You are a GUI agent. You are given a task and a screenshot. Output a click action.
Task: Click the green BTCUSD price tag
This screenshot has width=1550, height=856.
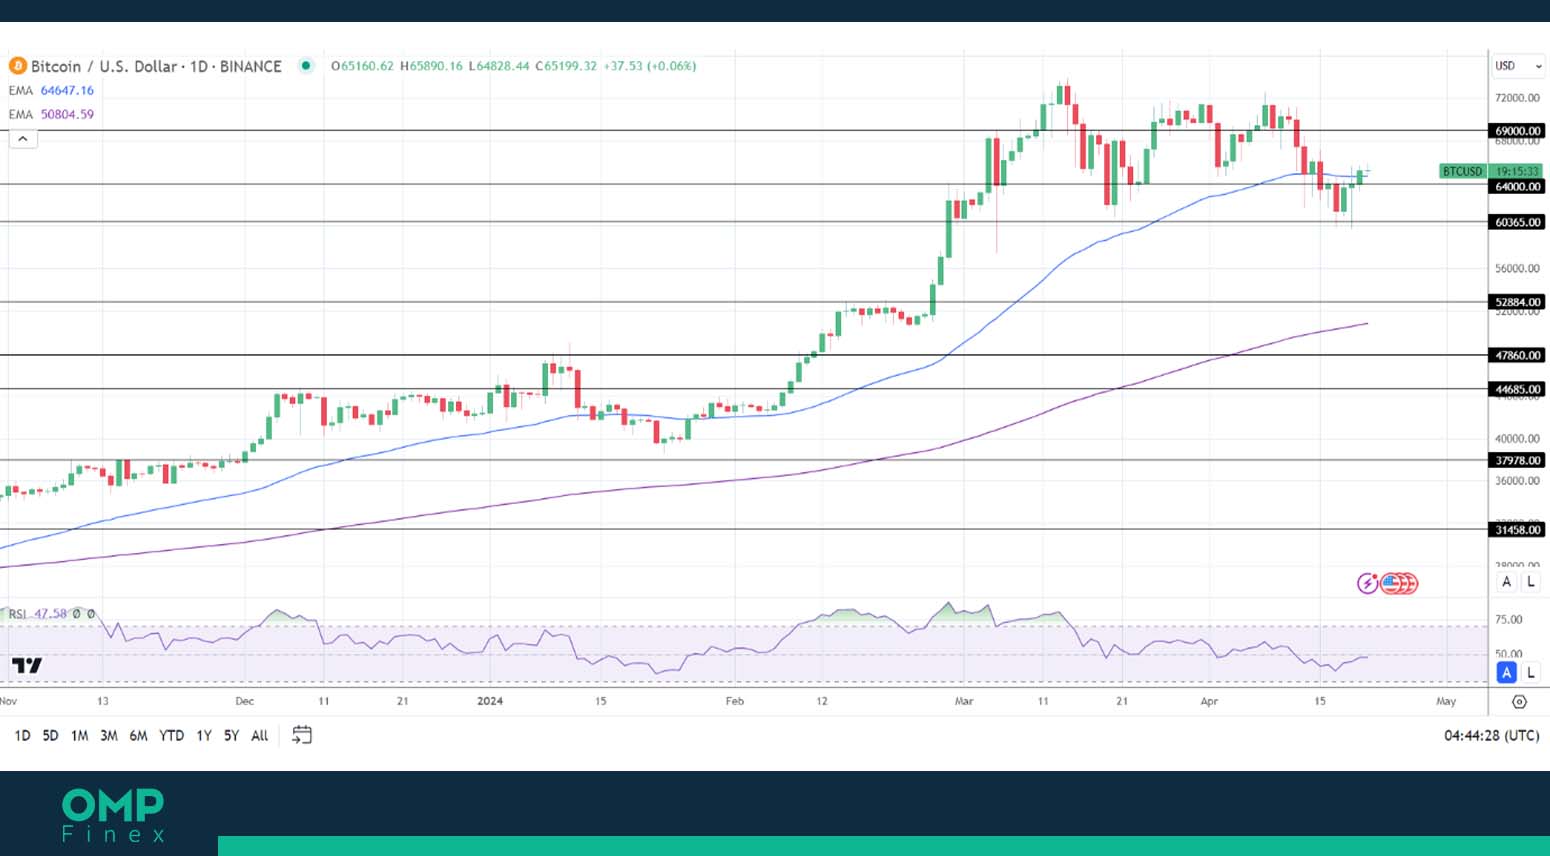coord(1463,171)
